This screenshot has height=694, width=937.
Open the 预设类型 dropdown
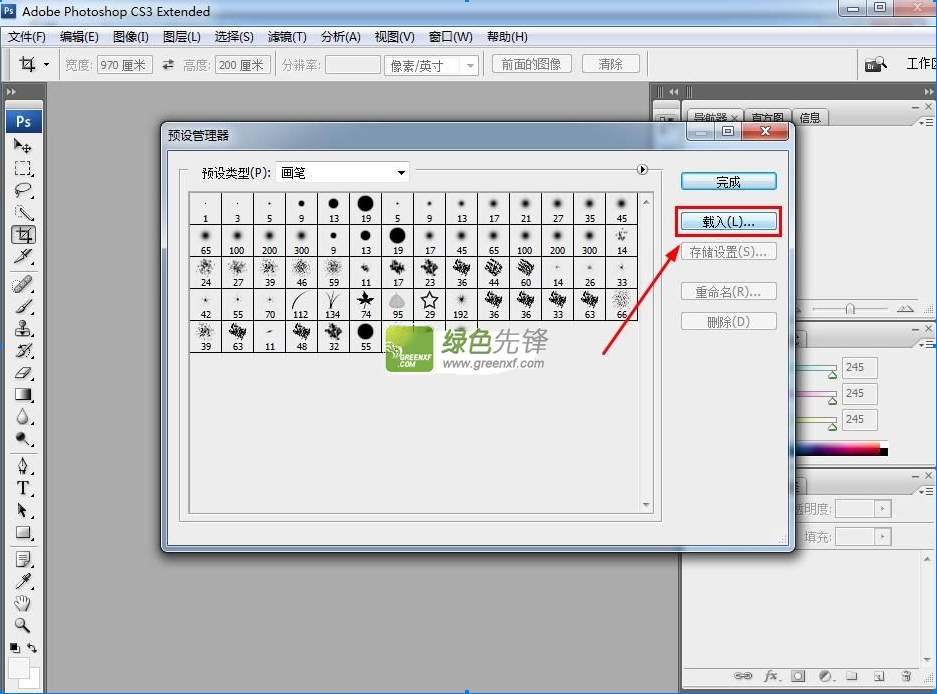pyautogui.click(x=342, y=173)
